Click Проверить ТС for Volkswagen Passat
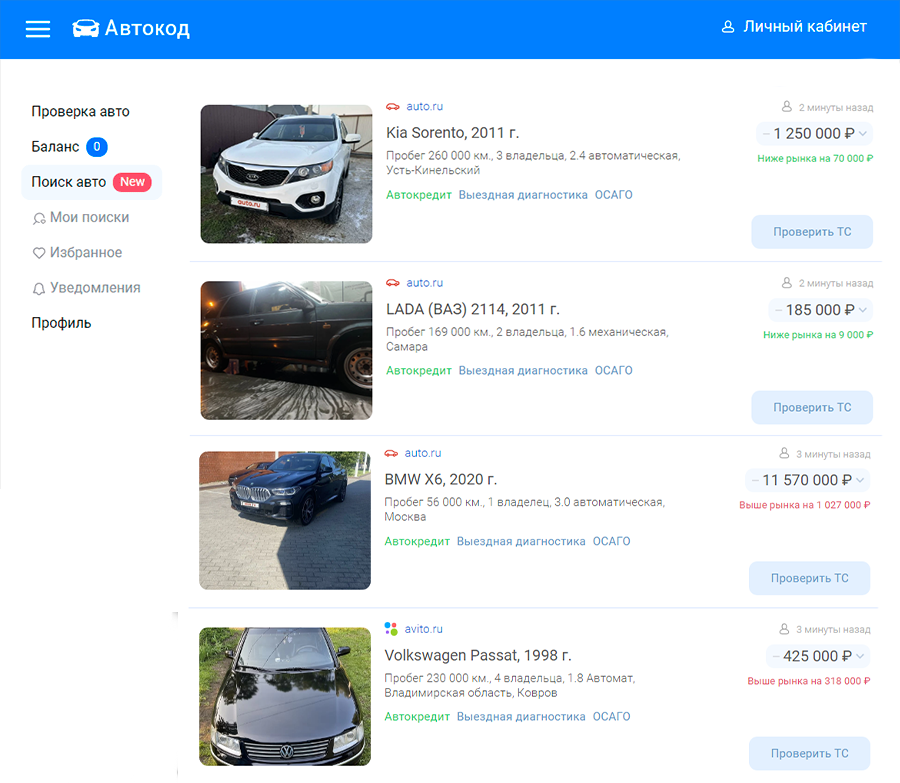The height and width of the screenshot is (783, 900). [809, 753]
